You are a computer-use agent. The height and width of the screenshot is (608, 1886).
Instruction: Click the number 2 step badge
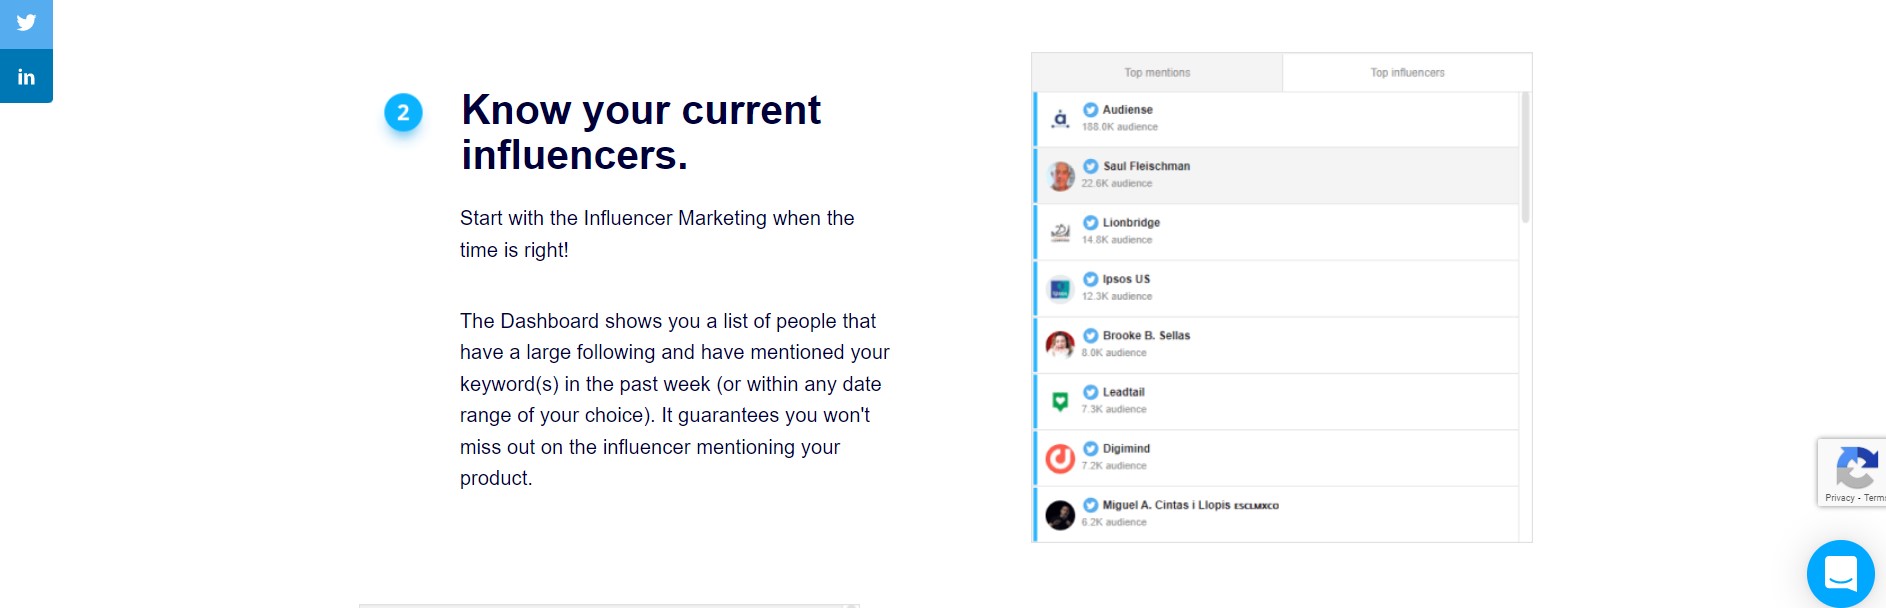[403, 112]
